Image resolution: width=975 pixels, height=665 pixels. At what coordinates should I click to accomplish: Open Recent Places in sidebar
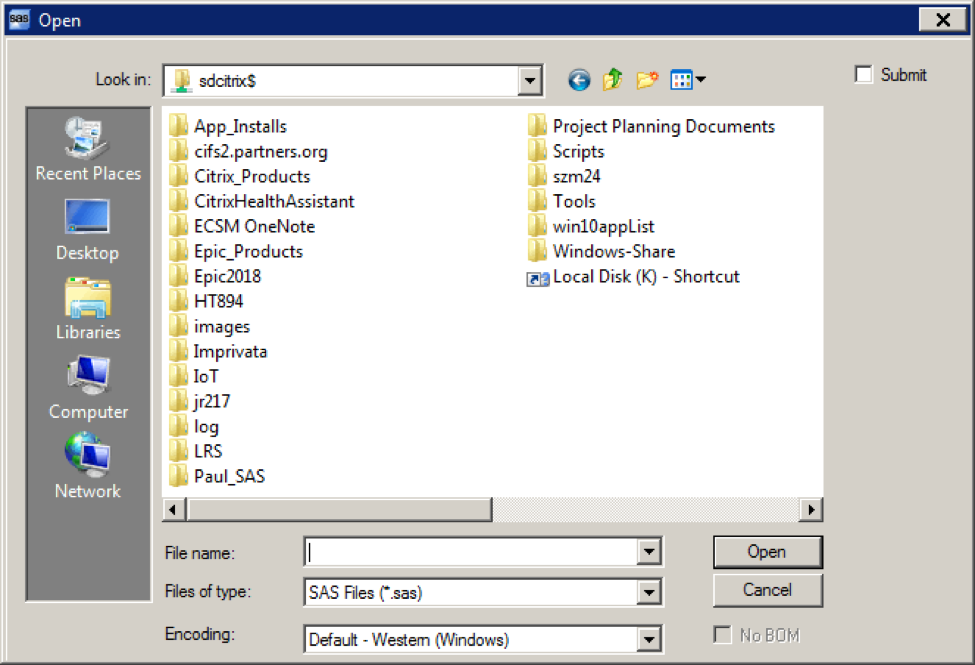point(88,149)
